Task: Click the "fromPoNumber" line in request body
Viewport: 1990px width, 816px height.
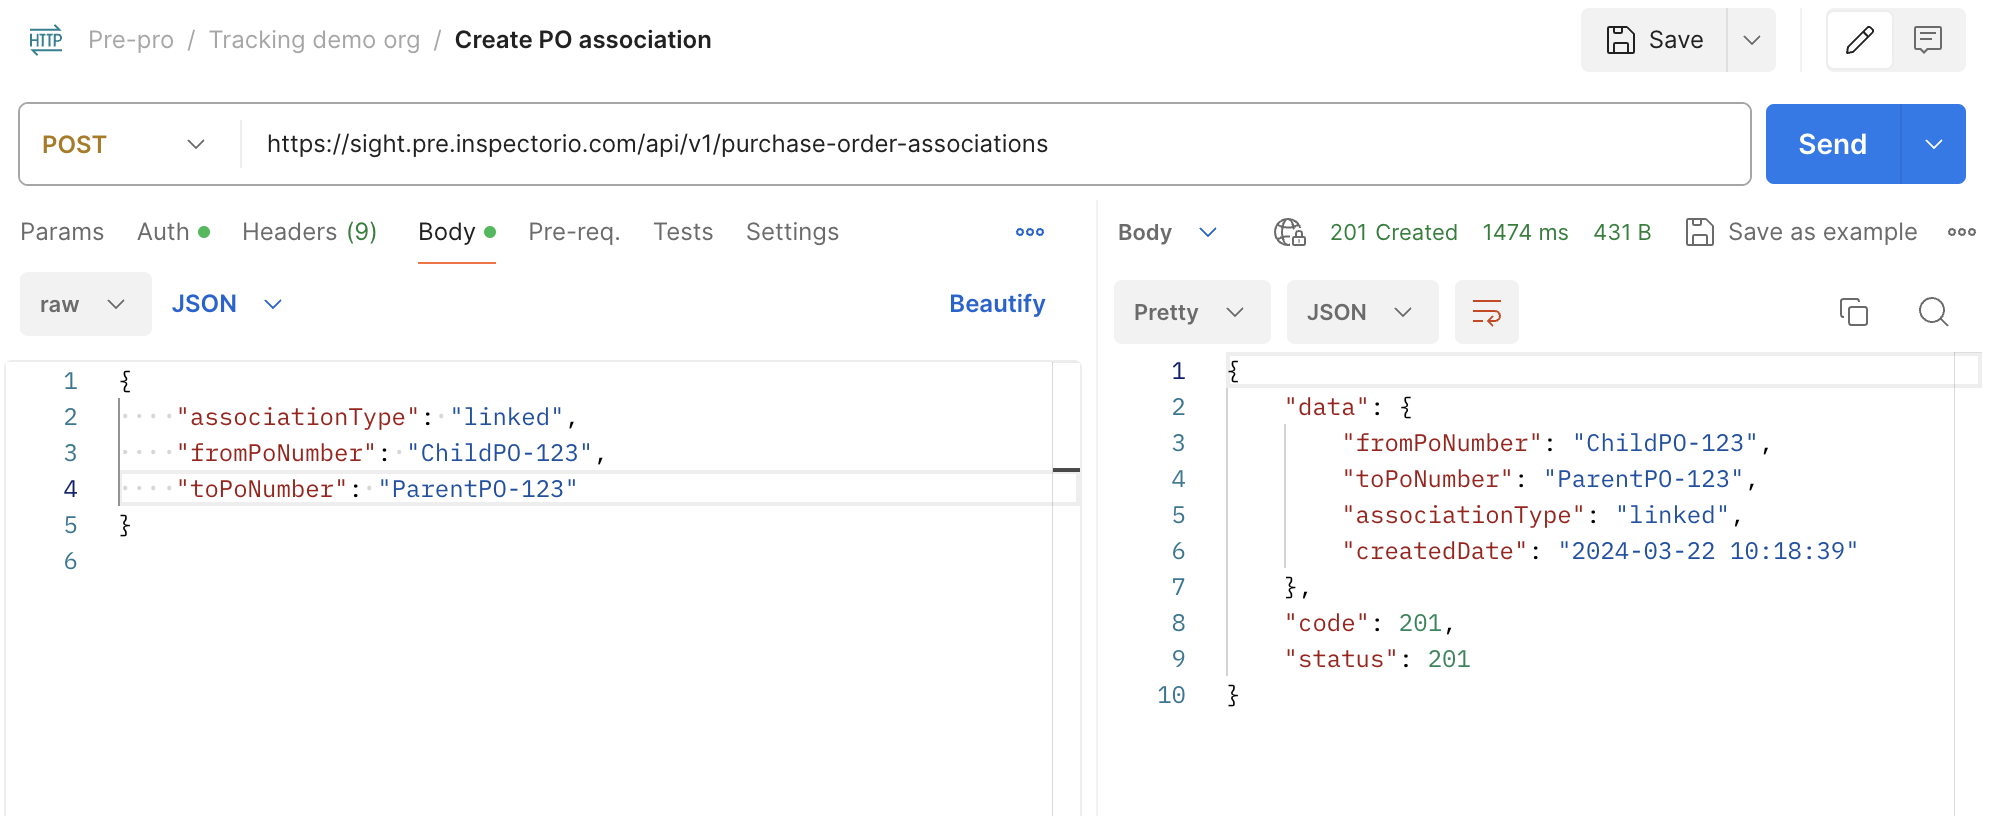Action: click(x=391, y=453)
